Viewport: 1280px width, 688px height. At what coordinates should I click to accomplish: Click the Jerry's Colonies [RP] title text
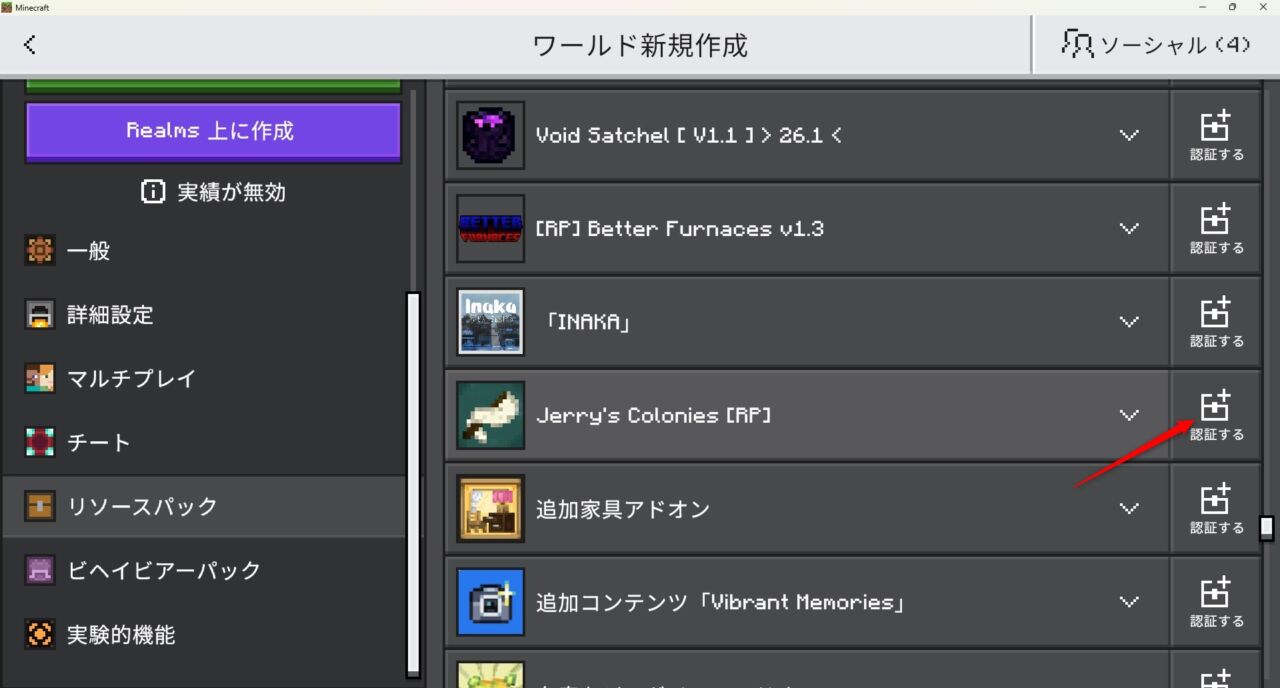pyautogui.click(x=654, y=415)
